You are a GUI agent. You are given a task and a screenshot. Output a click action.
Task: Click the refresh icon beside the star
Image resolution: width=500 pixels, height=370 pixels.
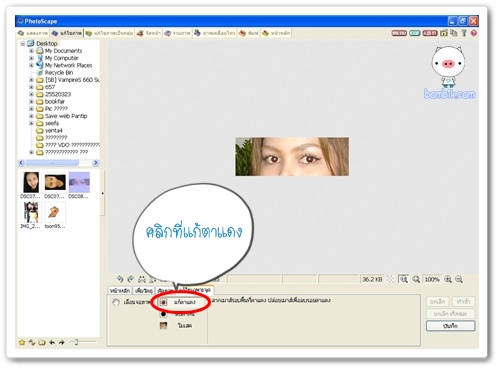32,342
